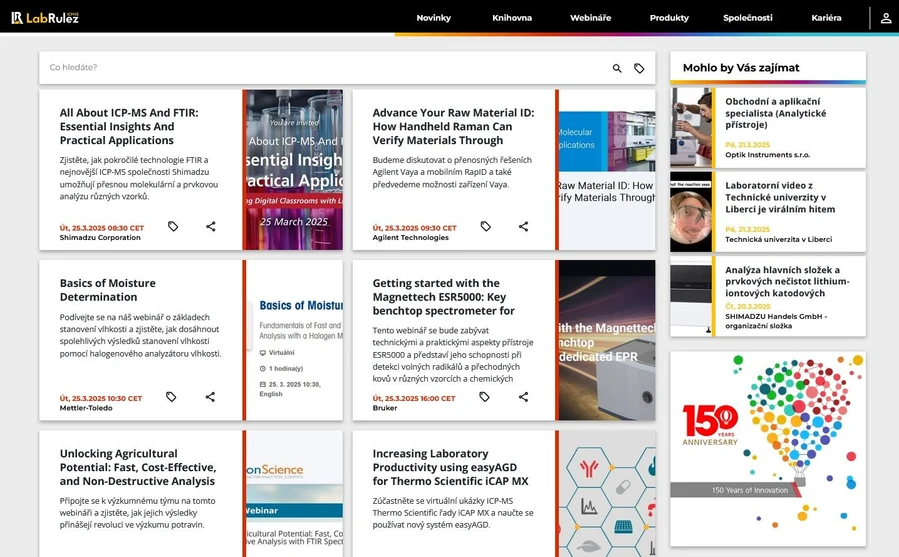This screenshot has height=557, width=899.
Task: Open 'Laboratorní video z Technické univerzity' article
Action: coord(780,197)
